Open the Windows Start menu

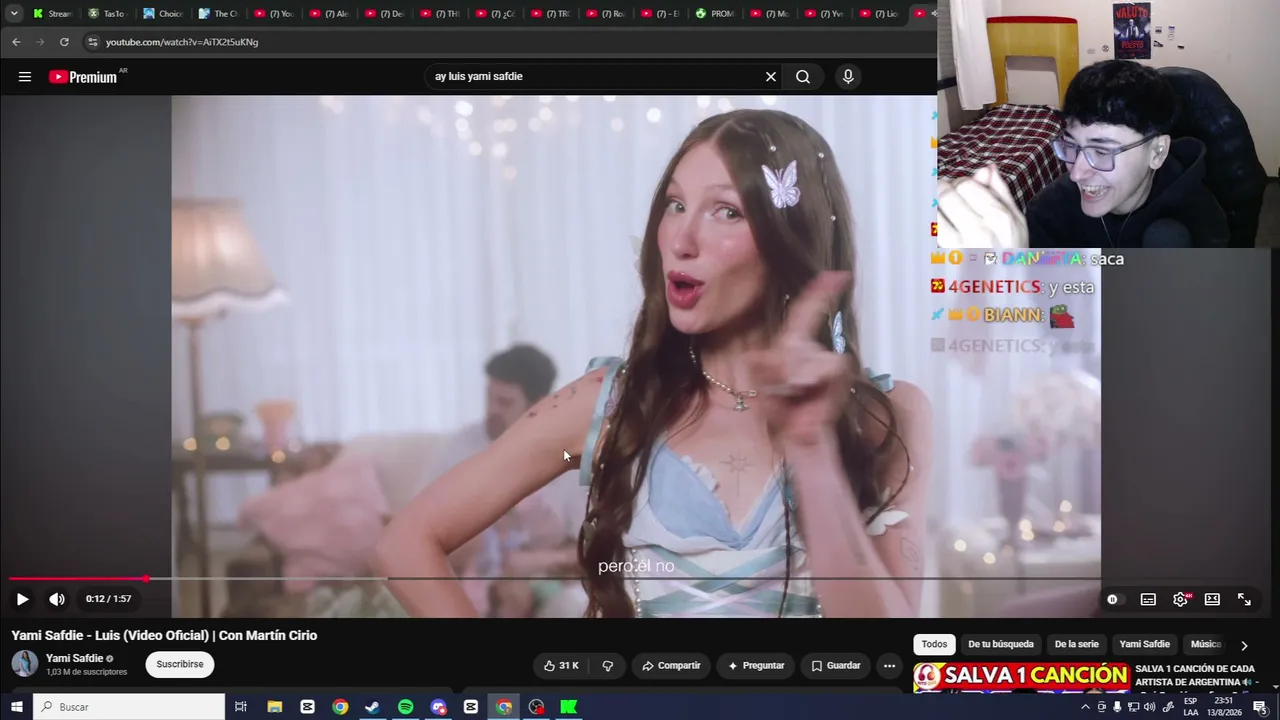coord(16,707)
